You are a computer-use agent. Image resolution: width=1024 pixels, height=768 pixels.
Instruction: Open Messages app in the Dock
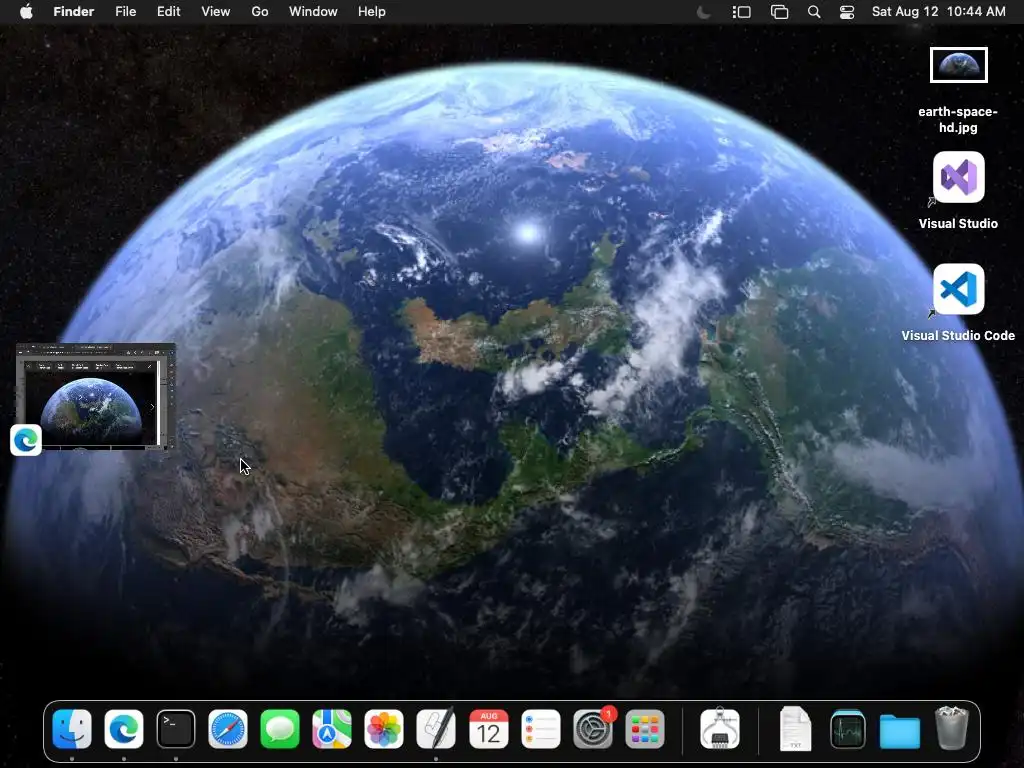(280, 728)
